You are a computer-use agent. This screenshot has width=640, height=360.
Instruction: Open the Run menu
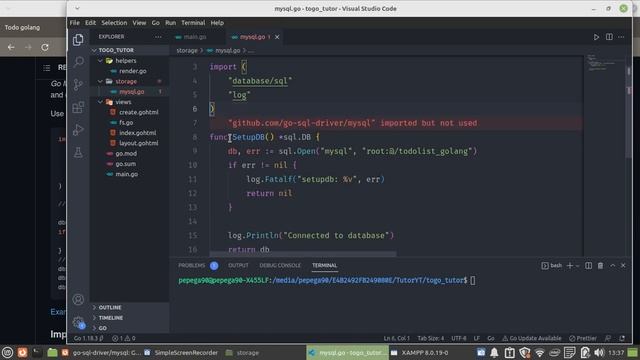tap(171, 23)
